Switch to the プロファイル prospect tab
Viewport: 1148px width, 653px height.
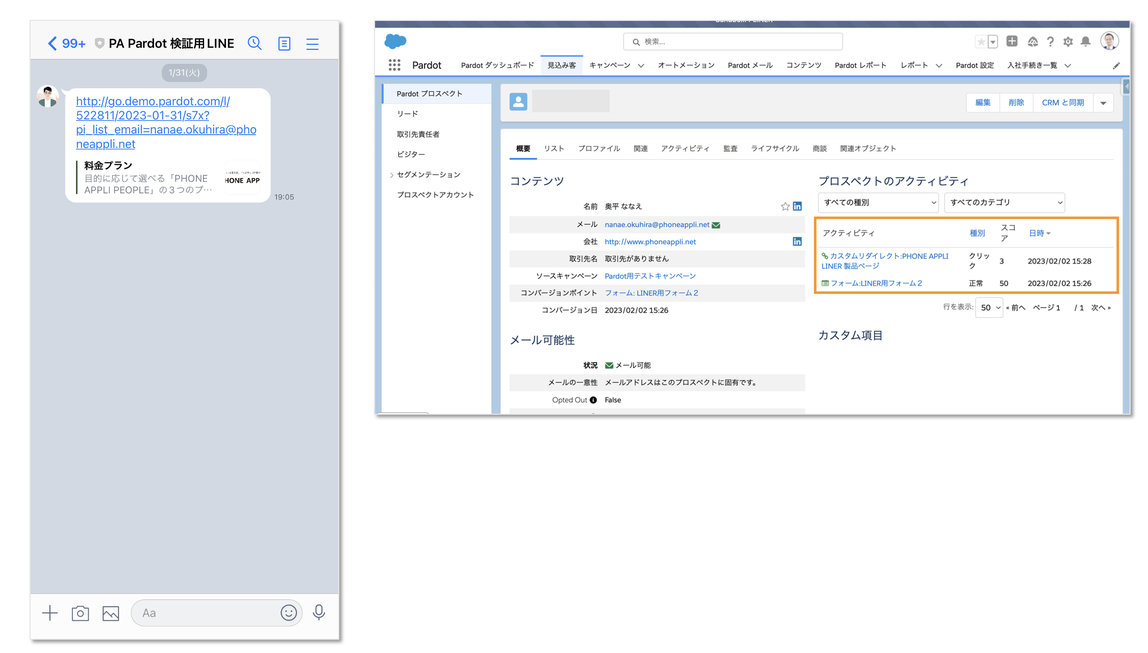tap(599, 149)
